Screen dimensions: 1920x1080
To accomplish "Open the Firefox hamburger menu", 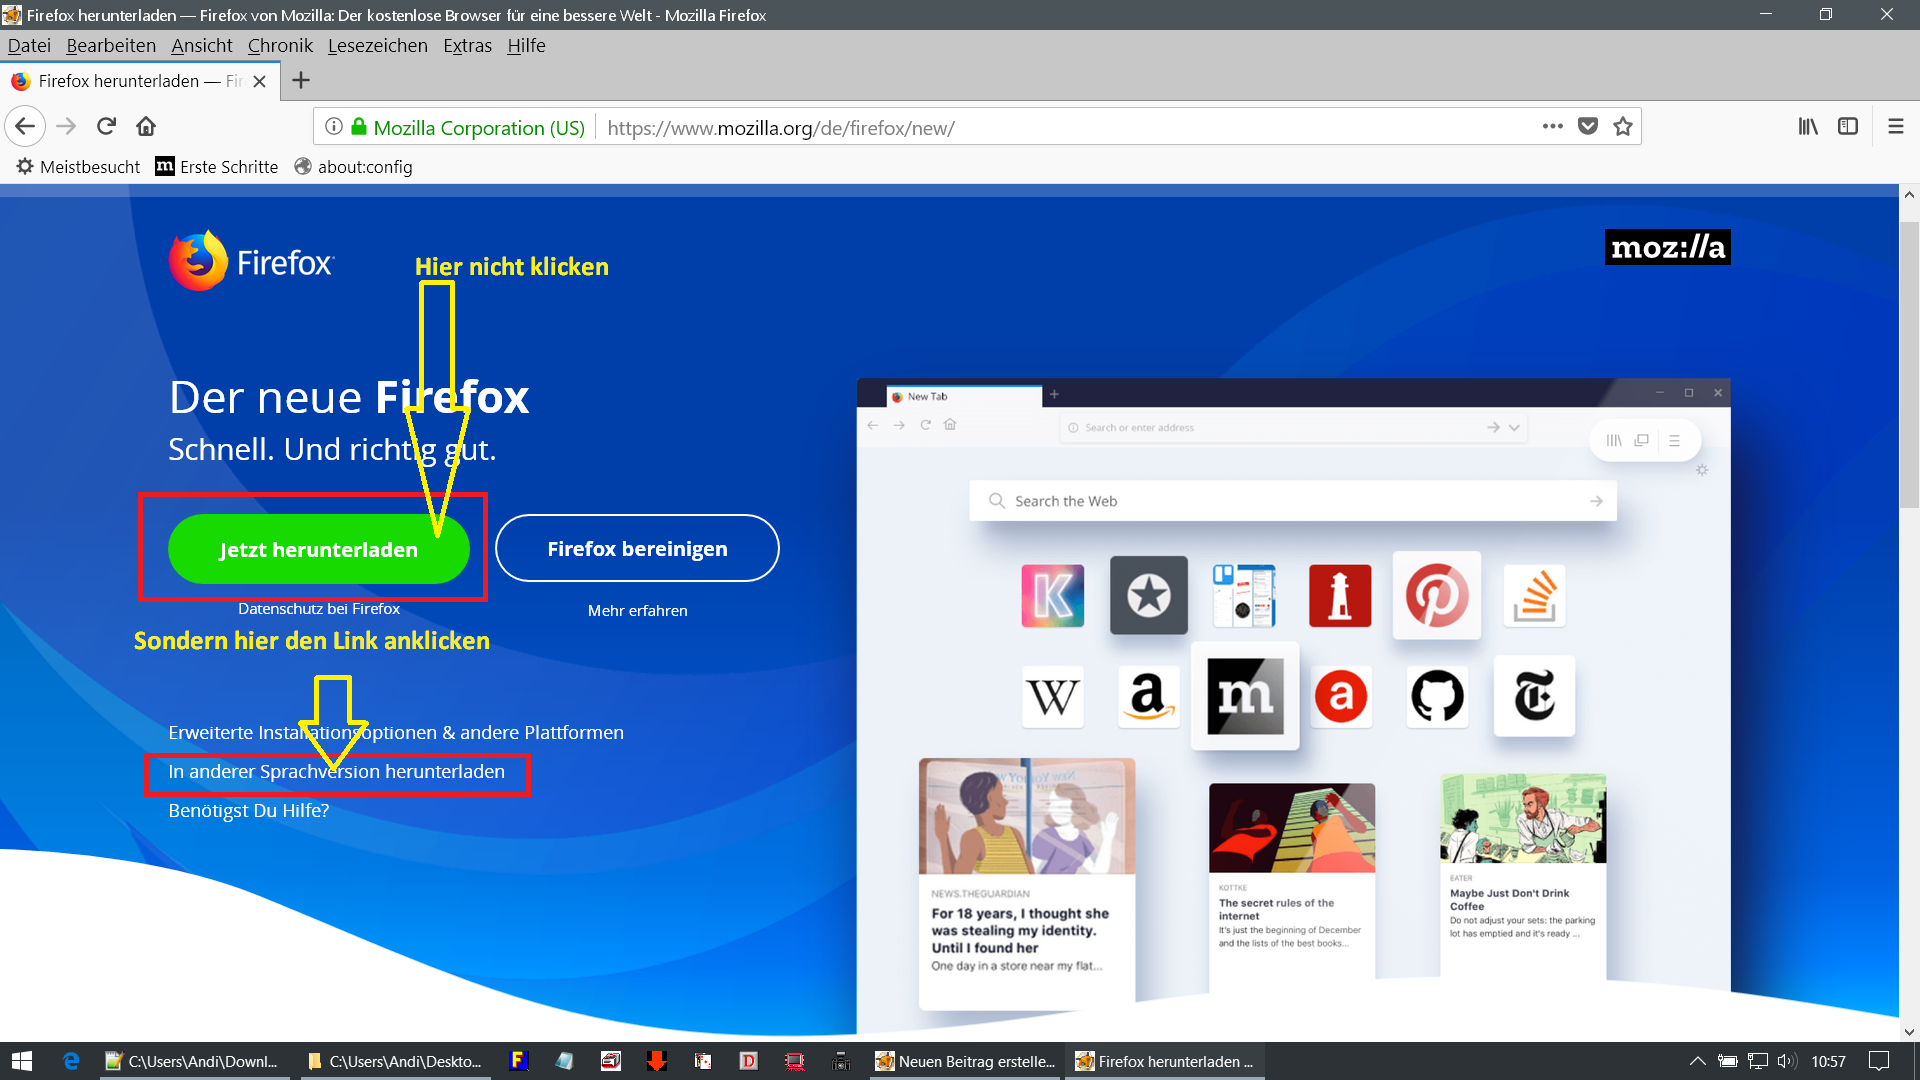I will click(1895, 126).
